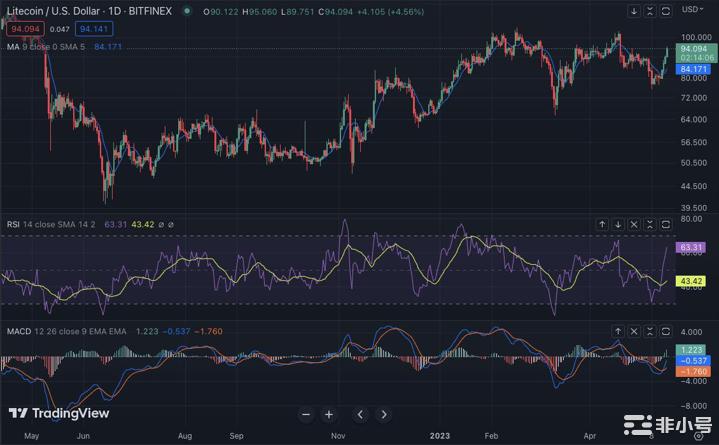Collapse the MACD indicator pane
Viewport: 719px width, 445px height.
tap(650, 329)
